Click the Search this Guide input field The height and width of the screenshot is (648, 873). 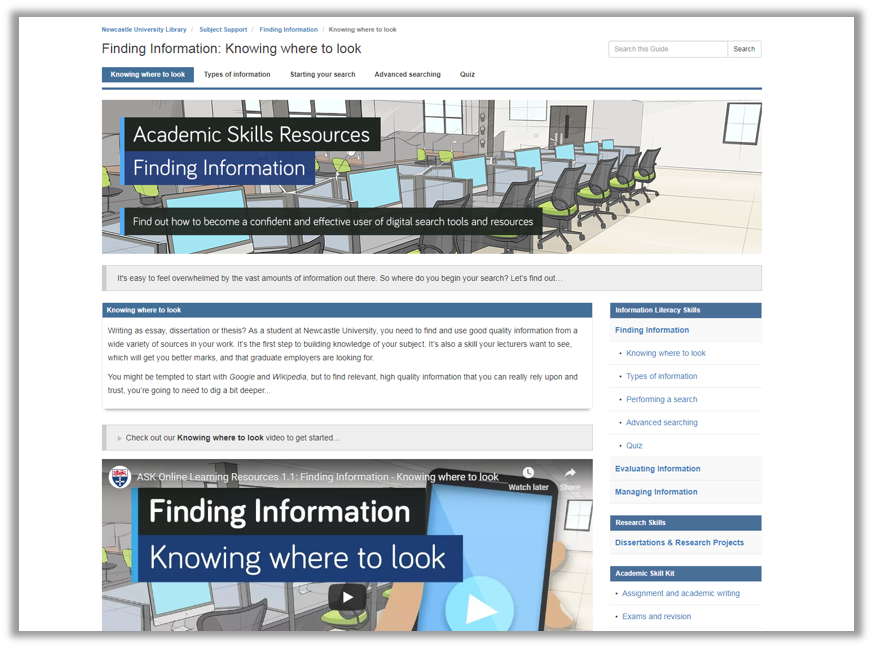(x=667, y=49)
